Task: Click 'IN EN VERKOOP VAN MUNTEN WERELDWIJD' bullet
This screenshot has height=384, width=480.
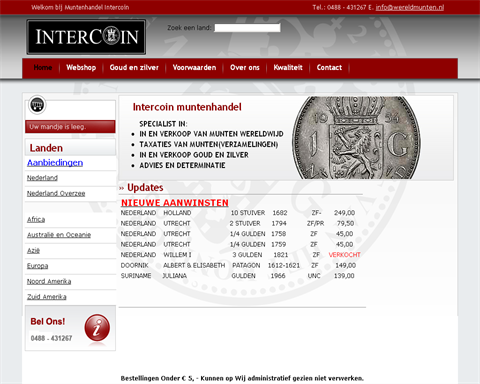Action: click(211, 134)
